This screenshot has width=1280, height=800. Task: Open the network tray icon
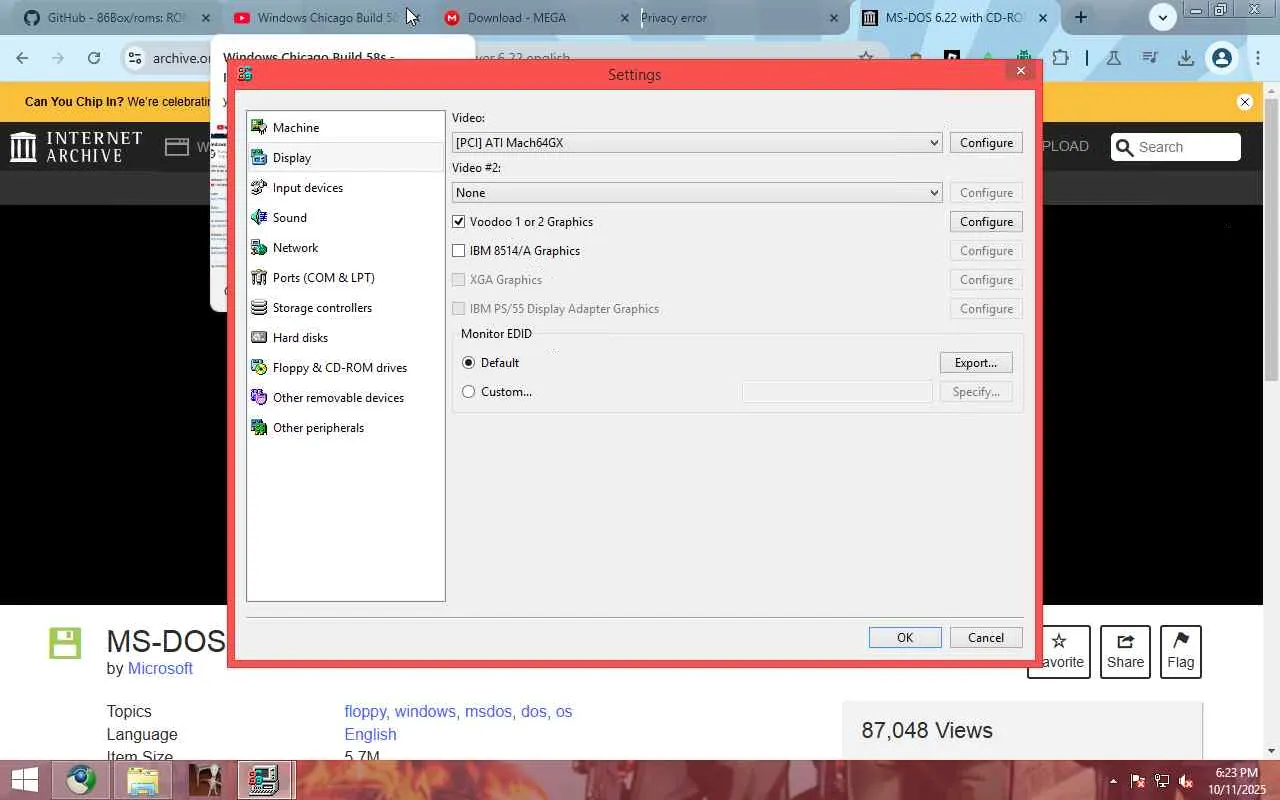pos(1162,781)
